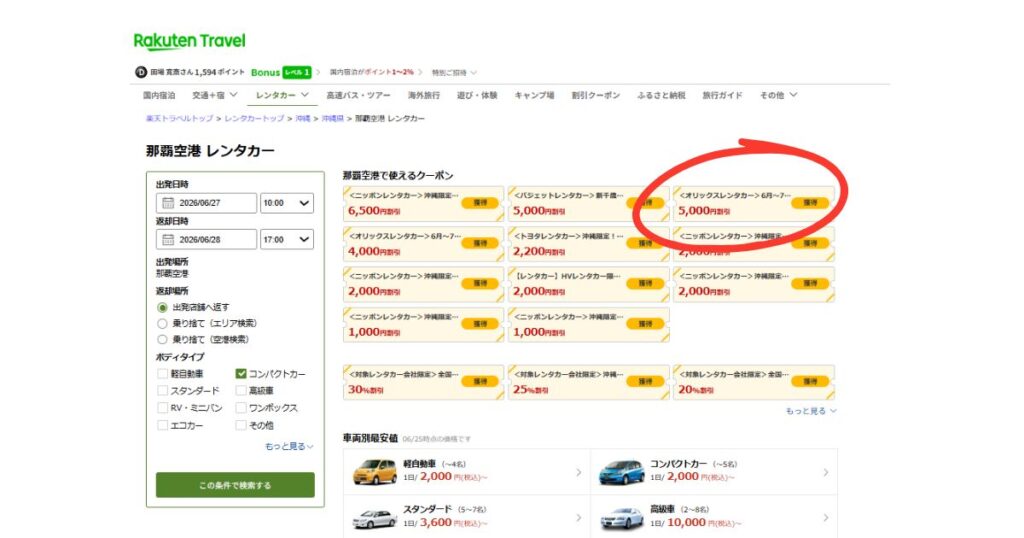Screen dimensions: 1024x538
Task: Expand もっと見る under coupons
Action: (811, 411)
